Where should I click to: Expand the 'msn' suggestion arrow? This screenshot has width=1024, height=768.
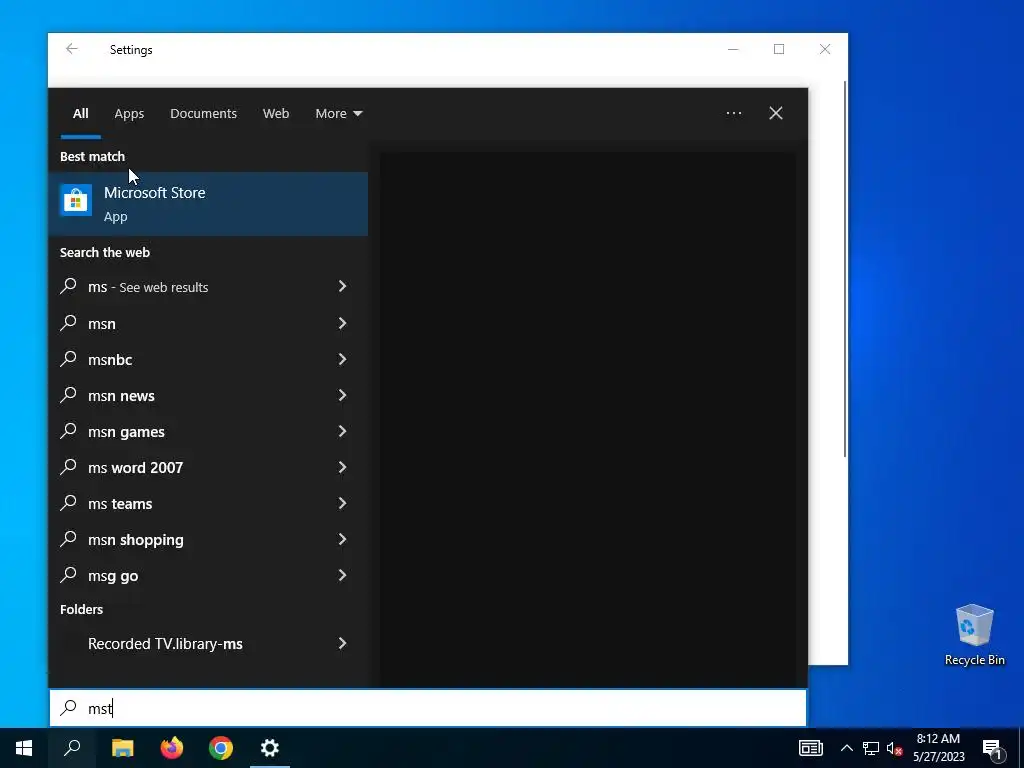(342, 323)
